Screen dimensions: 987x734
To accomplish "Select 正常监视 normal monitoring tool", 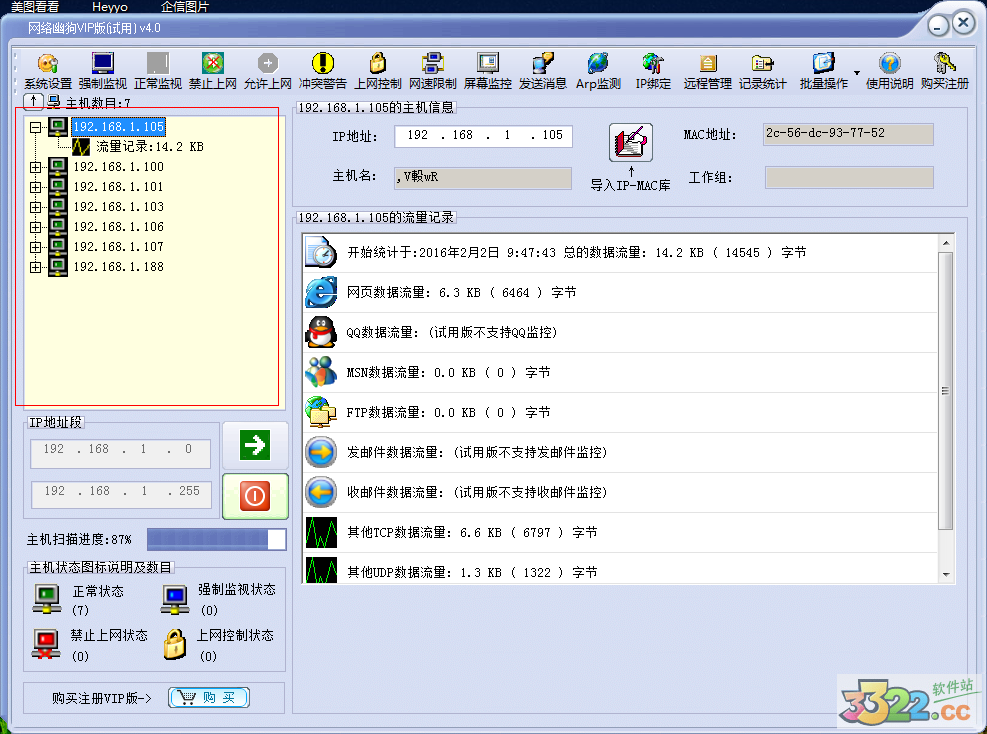I will click(157, 71).
